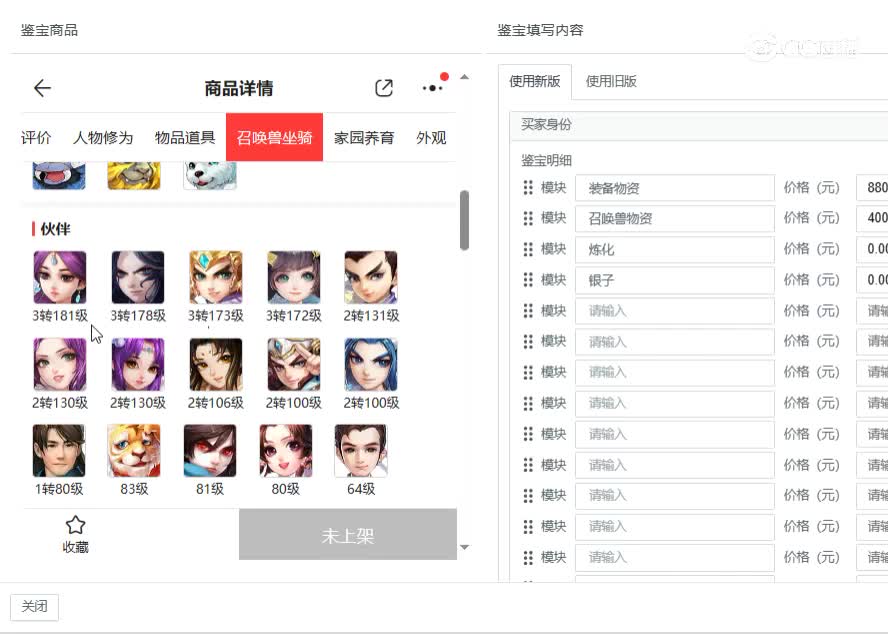Click scroll up arrow of product panel
888x634 pixels.
click(464, 76)
